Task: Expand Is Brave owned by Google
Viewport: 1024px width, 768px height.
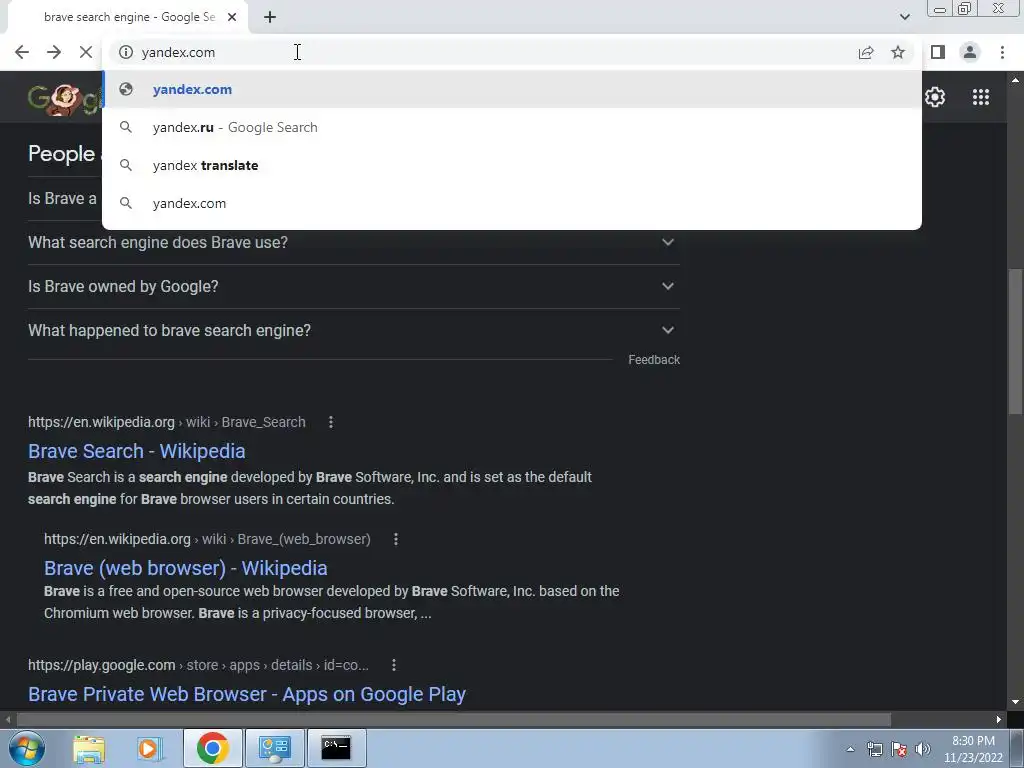Action: pyautogui.click(x=353, y=286)
